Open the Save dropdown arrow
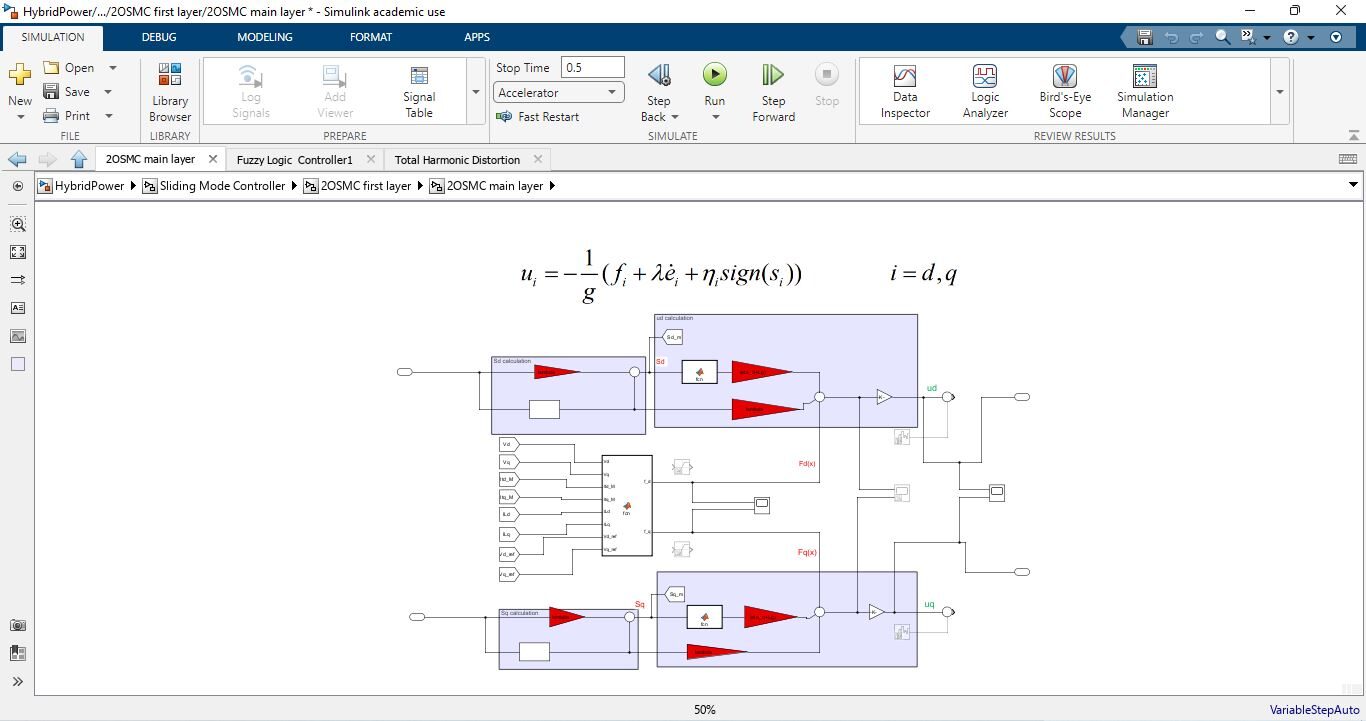Image resolution: width=1366 pixels, height=721 pixels. pyautogui.click(x=108, y=92)
